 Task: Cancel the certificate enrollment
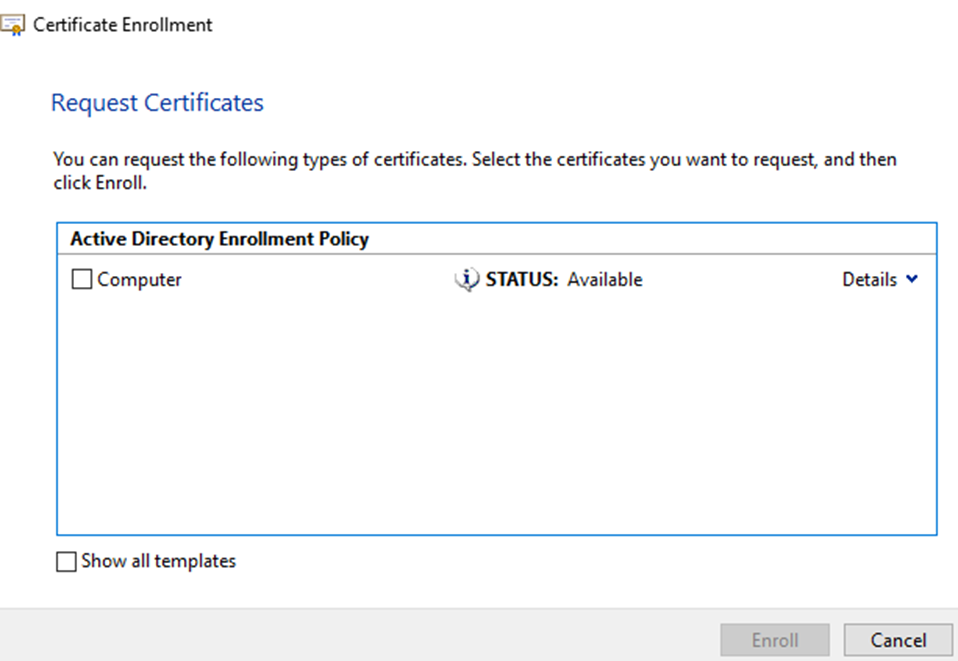point(897,640)
